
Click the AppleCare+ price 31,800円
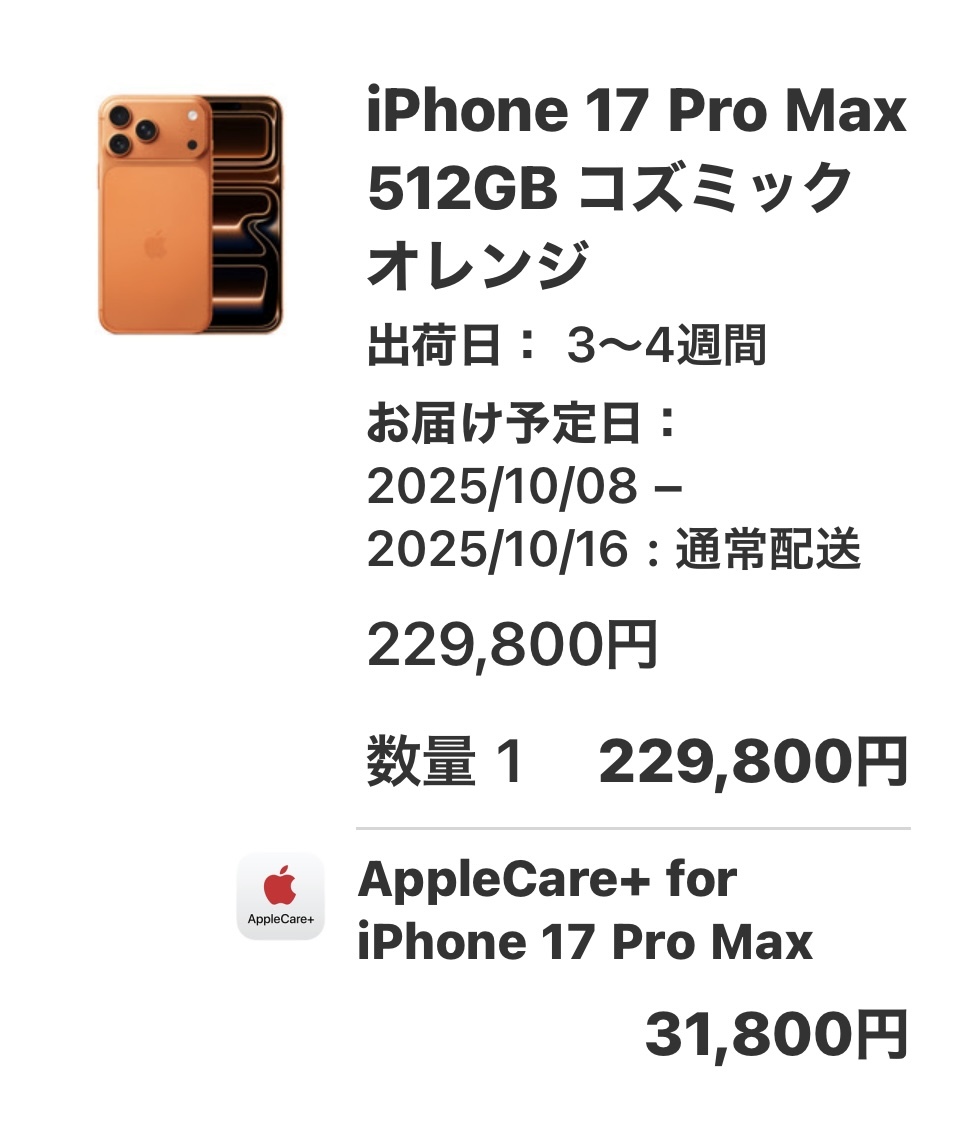(x=776, y=1035)
